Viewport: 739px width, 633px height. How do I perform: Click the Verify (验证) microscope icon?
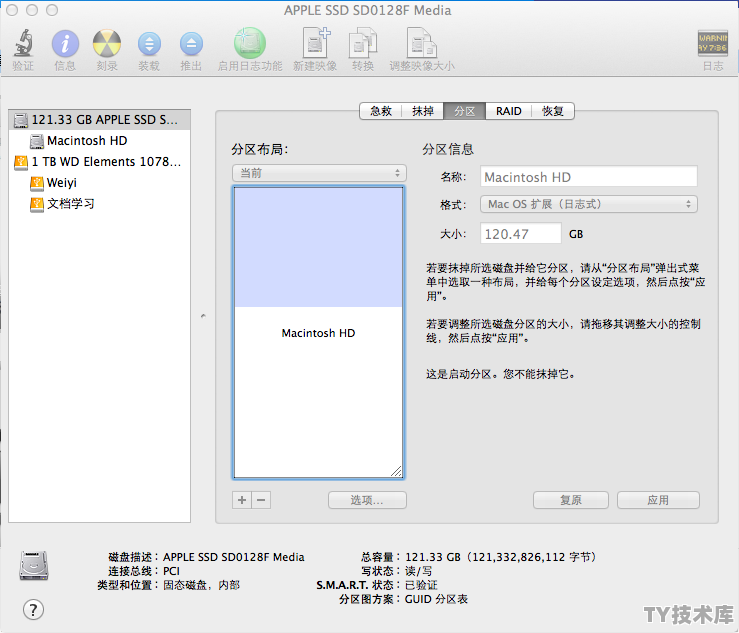(x=23, y=43)
